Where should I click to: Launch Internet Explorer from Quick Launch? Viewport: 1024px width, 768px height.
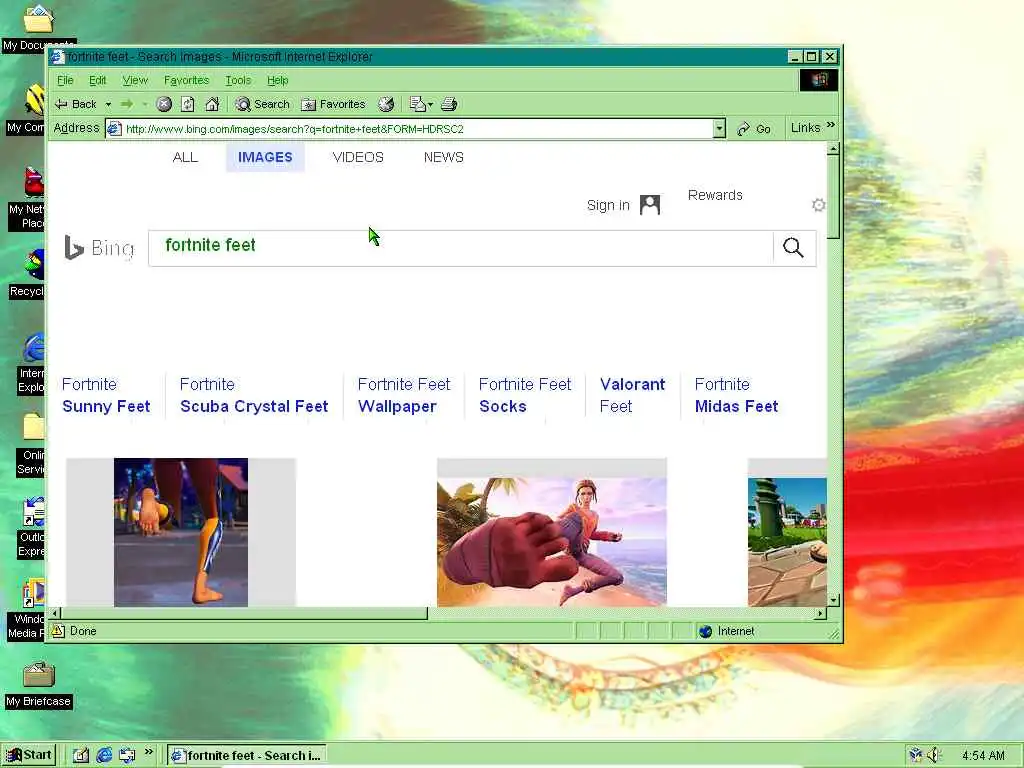pyautogui.click(x=104, y=756)
